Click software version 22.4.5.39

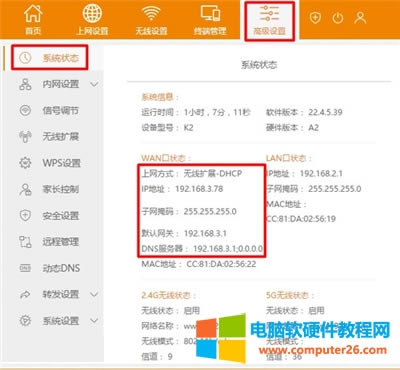325,112
